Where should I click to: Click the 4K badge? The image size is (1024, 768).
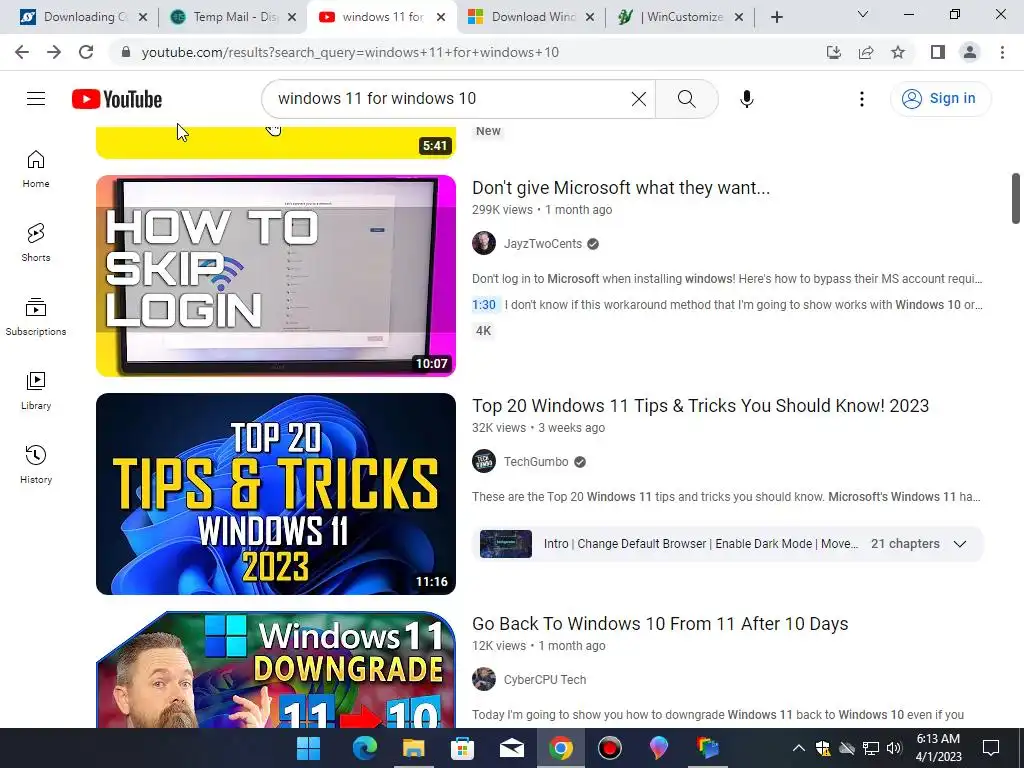pyautogui.click(x=483, y=330)
